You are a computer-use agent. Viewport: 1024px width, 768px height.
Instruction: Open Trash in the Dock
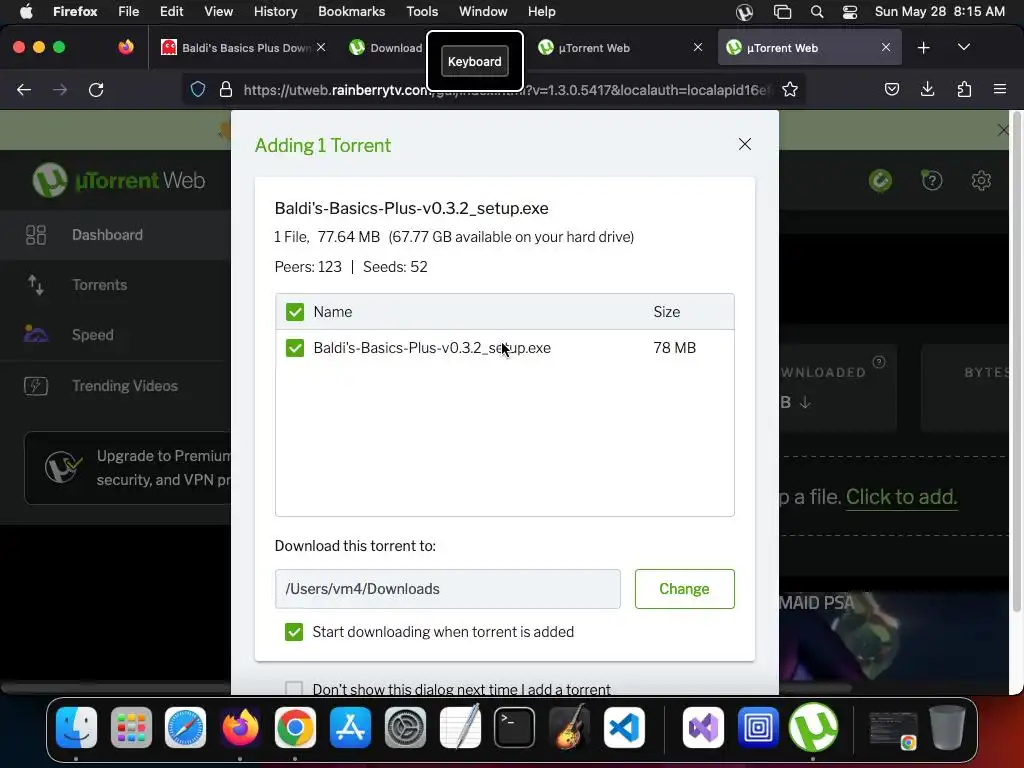[948, 728]
